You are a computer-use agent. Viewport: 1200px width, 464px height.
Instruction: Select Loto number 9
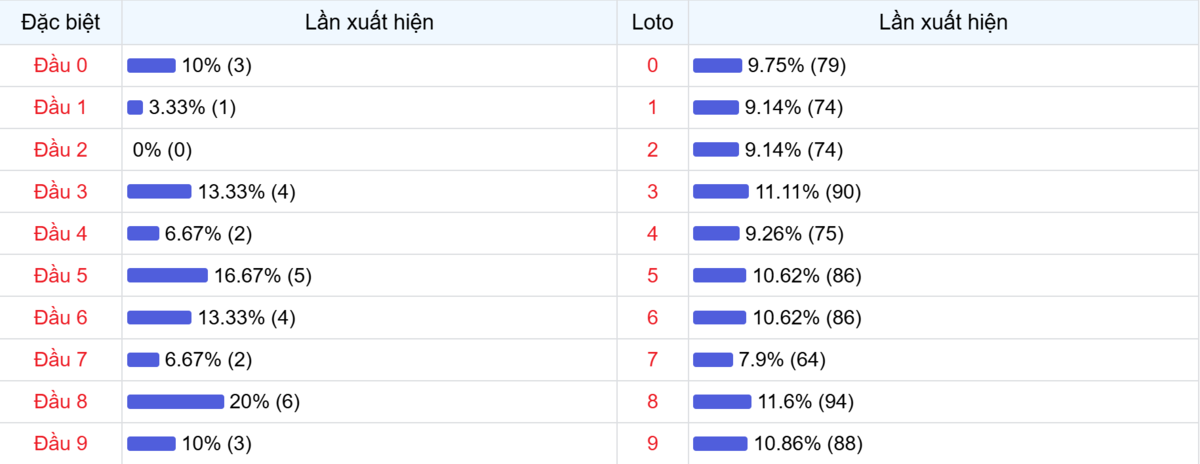[653, 443]
